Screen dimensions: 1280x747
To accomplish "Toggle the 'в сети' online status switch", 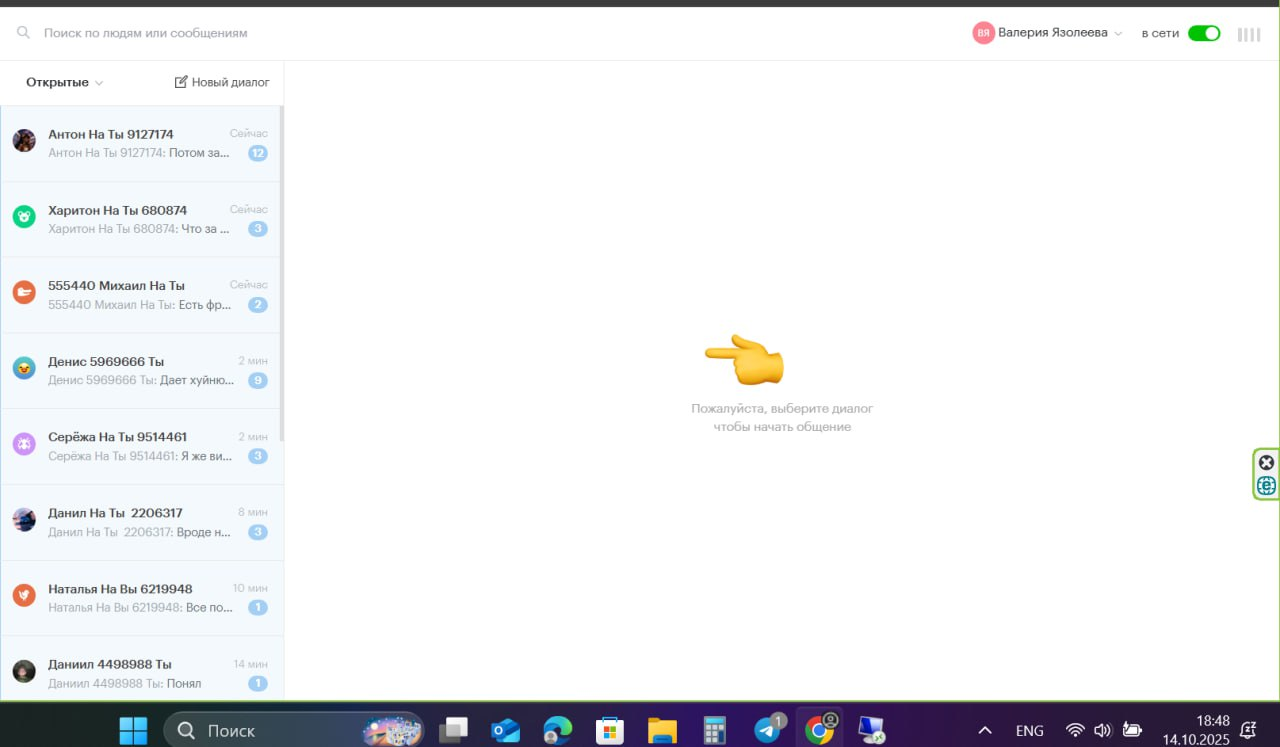I will (1204, 33).
